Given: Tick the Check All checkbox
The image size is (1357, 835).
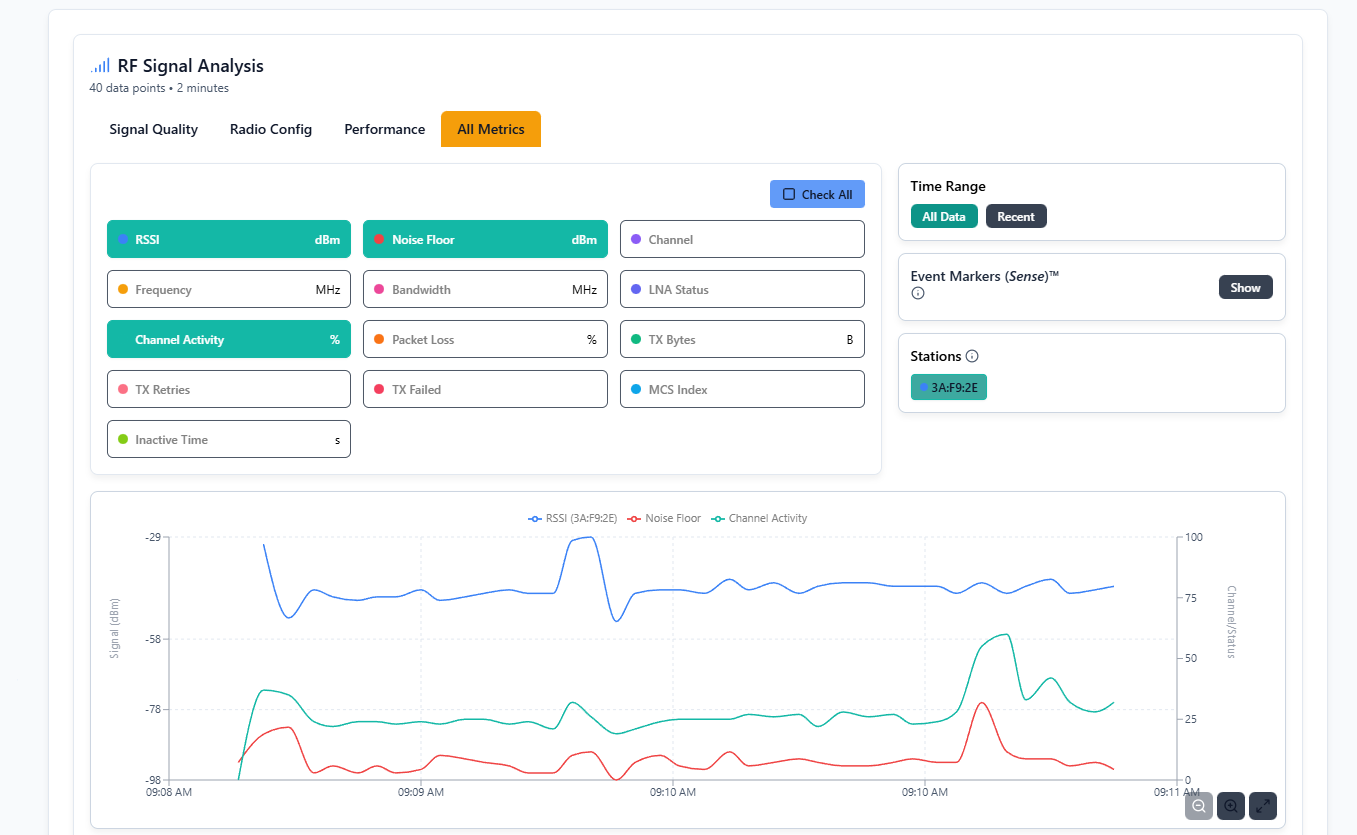Looking at the screenshot, I should pyautogui.click(x=789, y=194).
